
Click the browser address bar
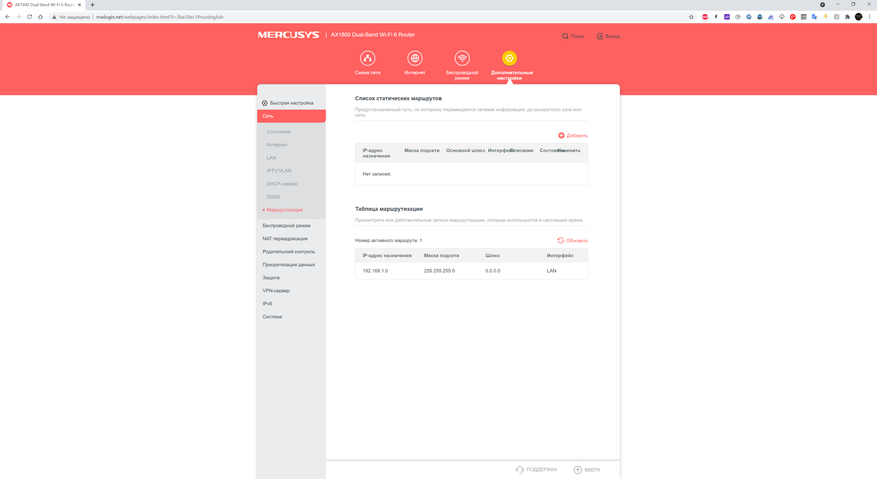[380, 17]
